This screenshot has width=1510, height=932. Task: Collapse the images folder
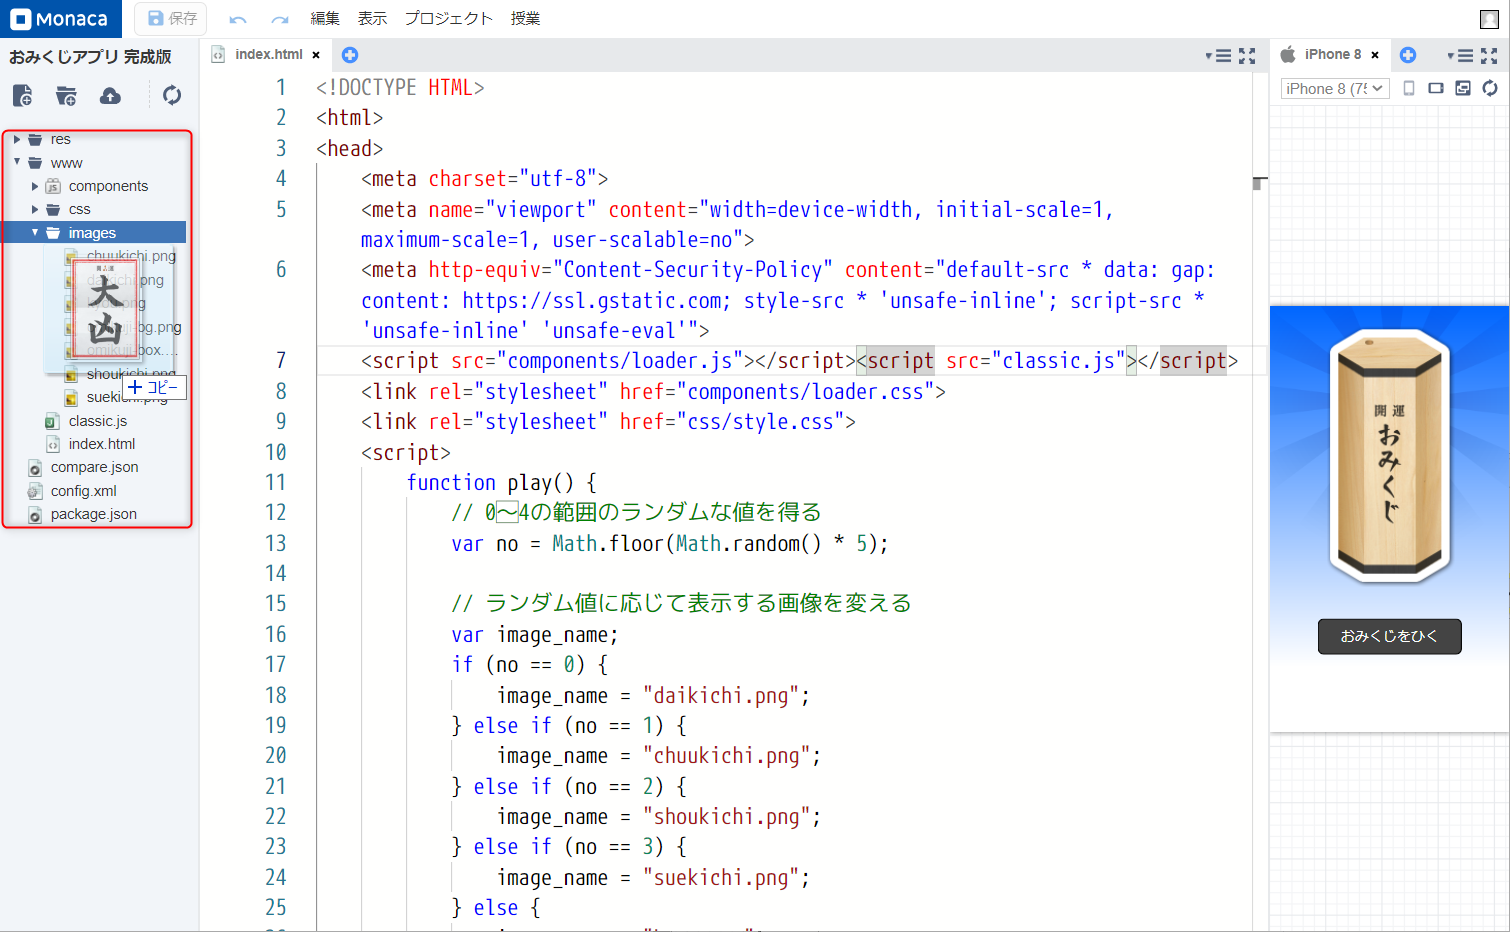pos(36,232)
